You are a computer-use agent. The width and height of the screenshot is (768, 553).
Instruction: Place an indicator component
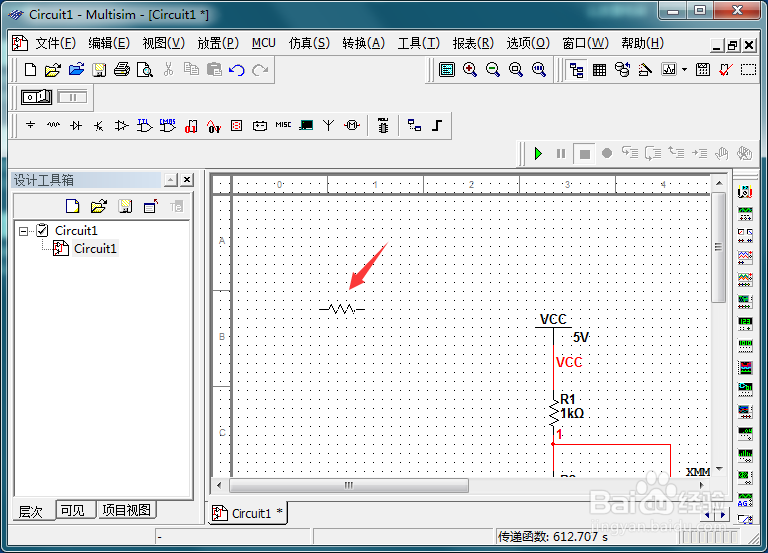237,126
